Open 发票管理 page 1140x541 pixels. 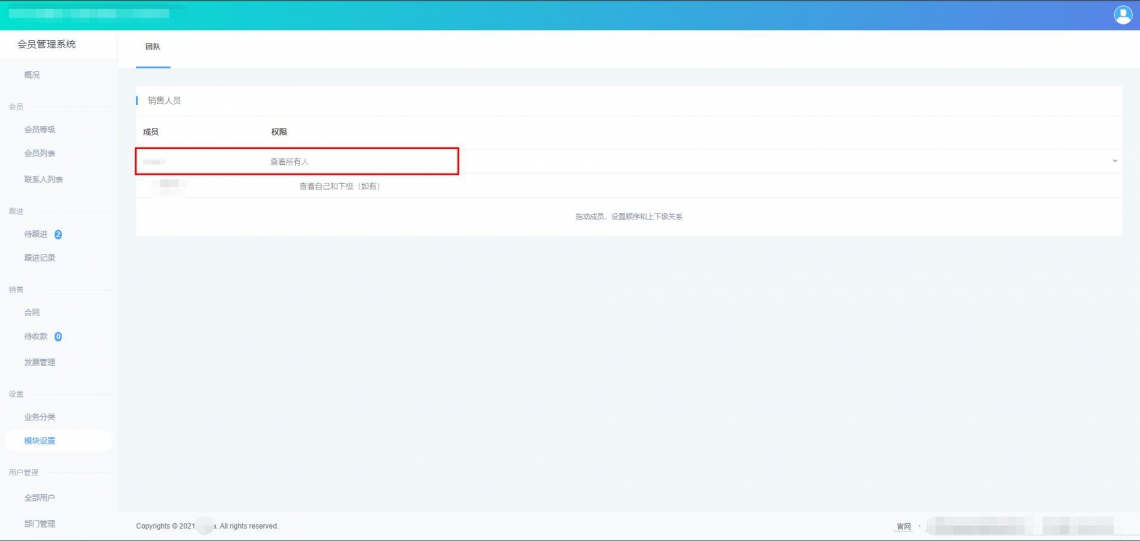(x=40, y=362)
